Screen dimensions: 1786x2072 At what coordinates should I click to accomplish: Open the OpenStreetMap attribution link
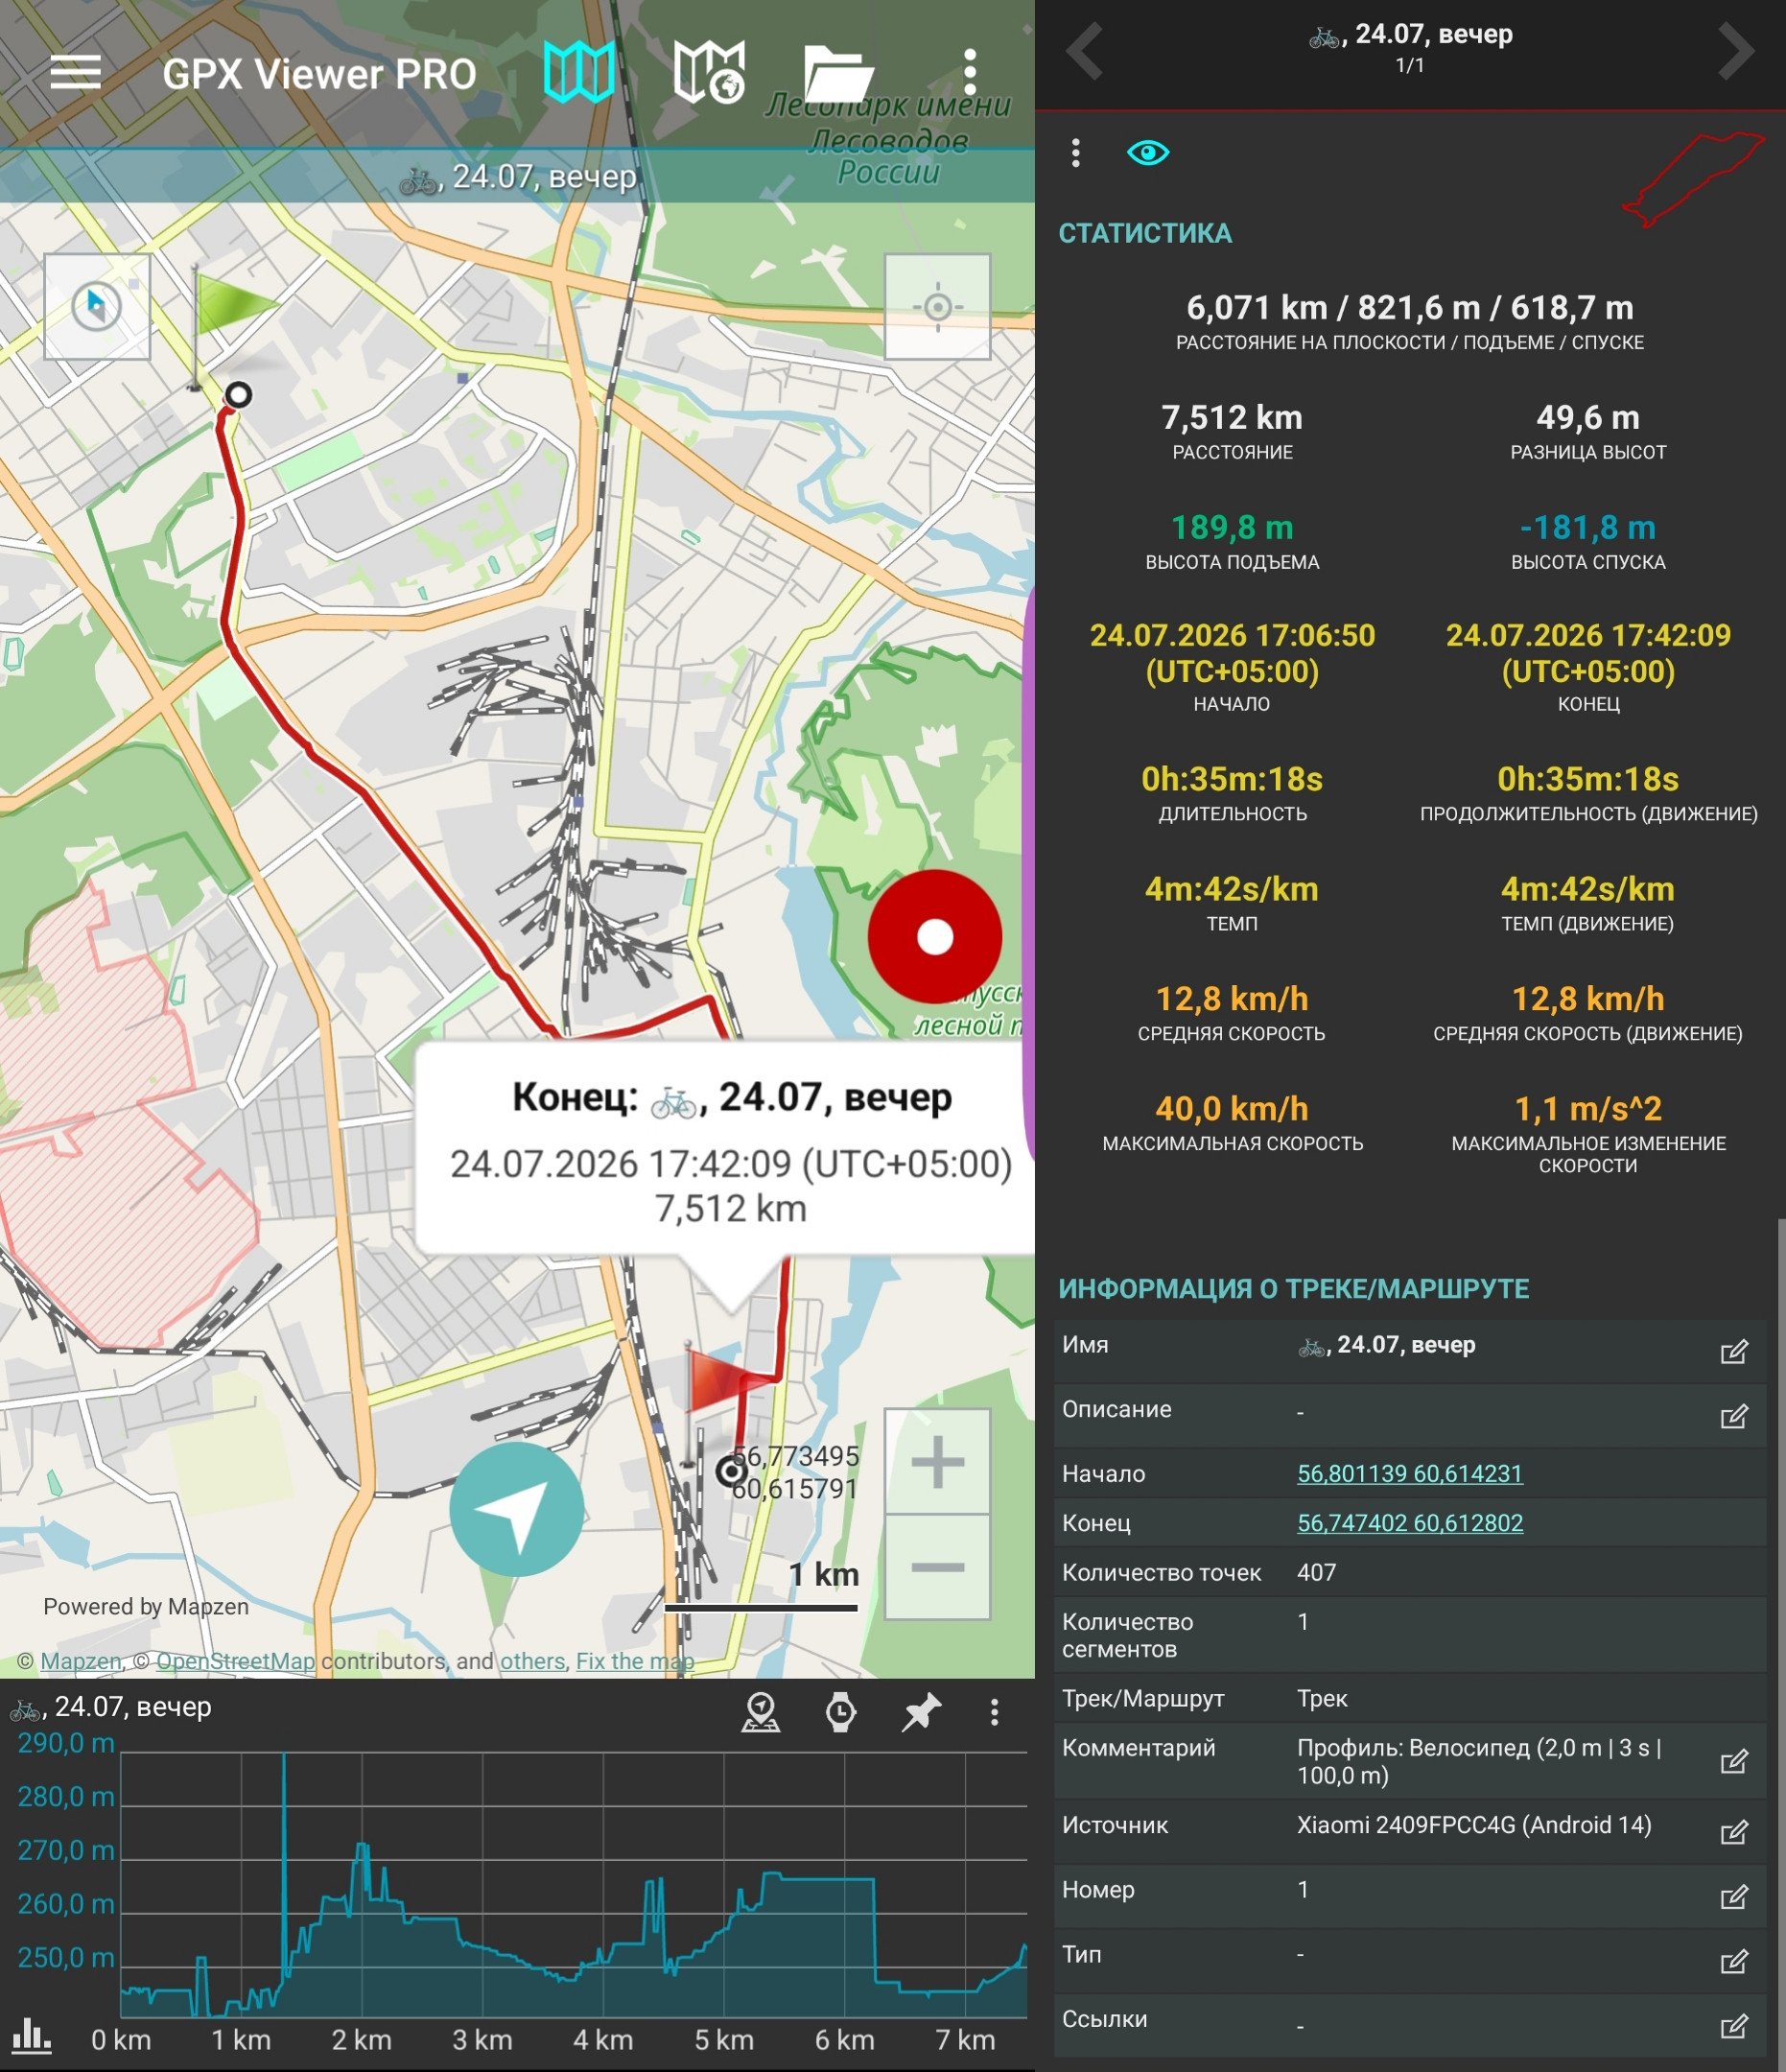click(235, 1661)
